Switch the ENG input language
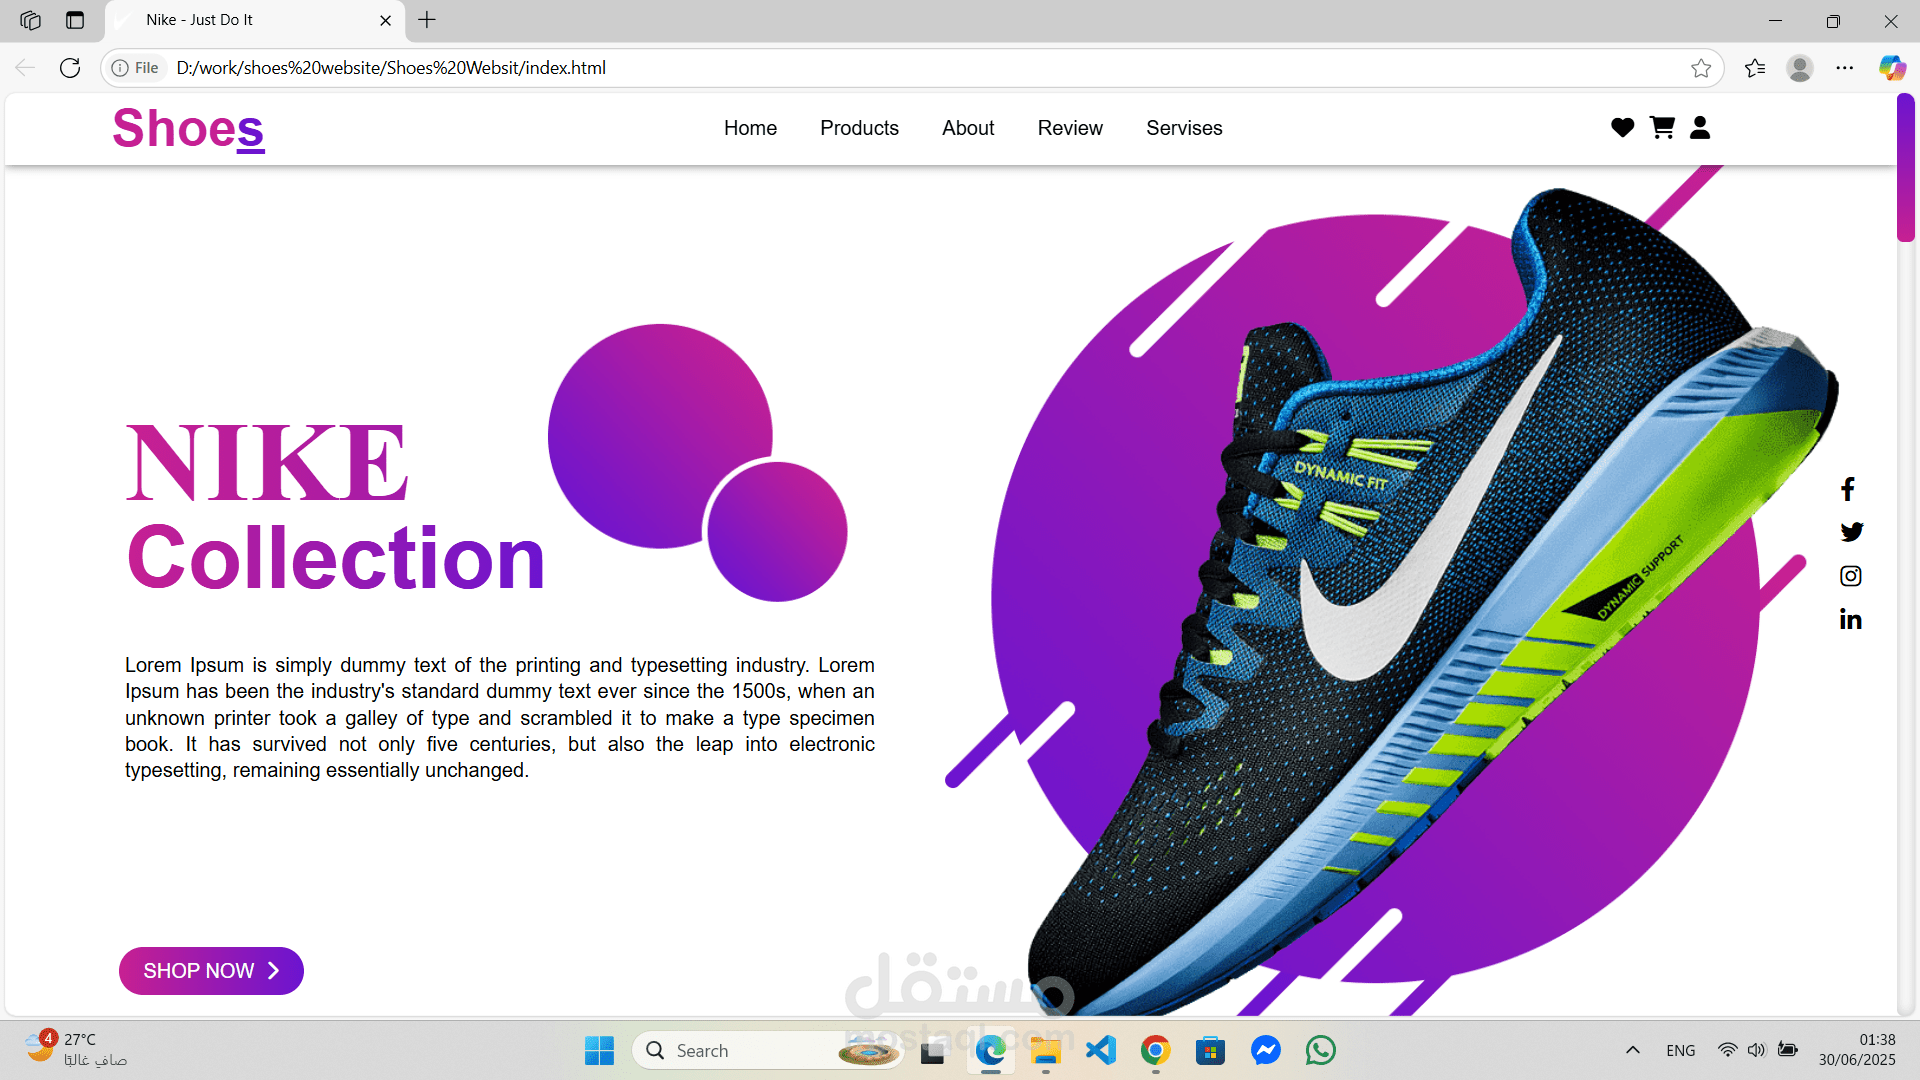The width and height of the screenshot is (1920, 1080). (x=1680, y=1051)
